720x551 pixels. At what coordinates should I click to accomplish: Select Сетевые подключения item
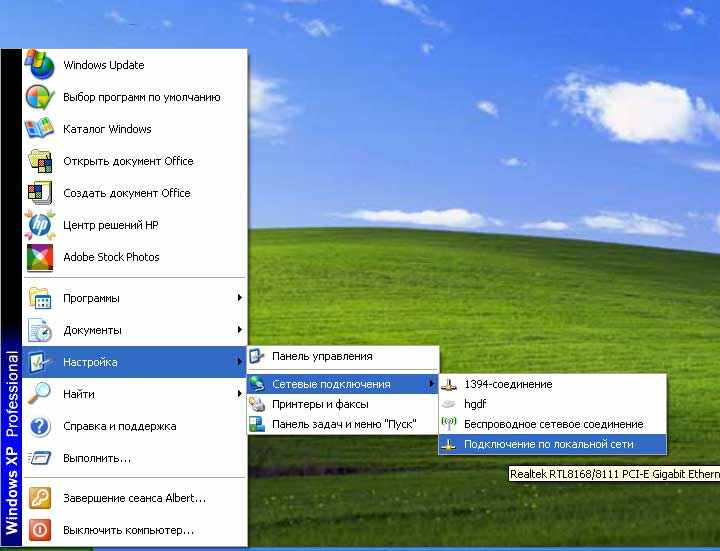(x=343, y=384)
